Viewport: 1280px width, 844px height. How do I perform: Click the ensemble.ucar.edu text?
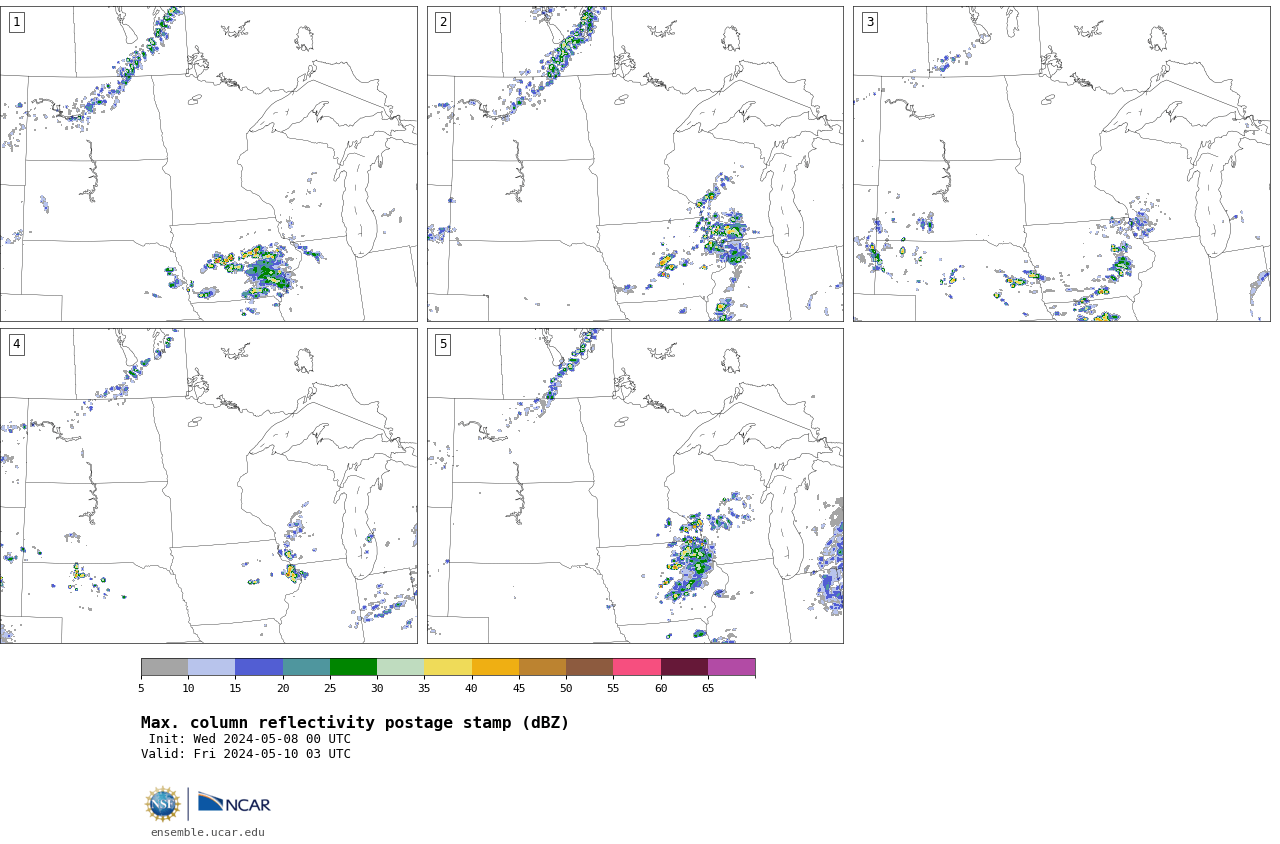(x=208, y=832)
